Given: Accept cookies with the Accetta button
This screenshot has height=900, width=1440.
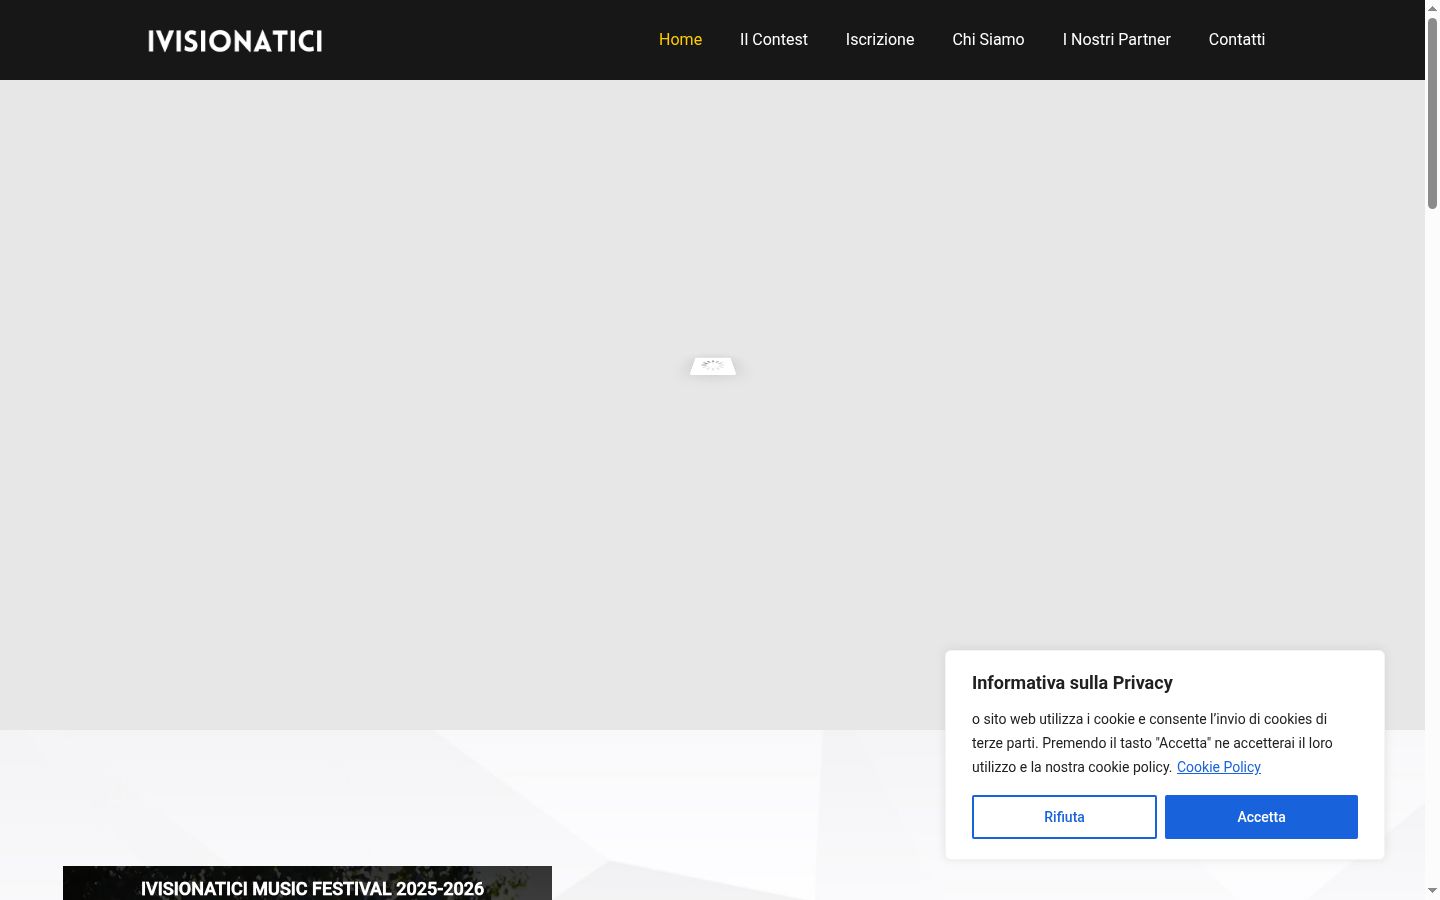Looking at the screenshot, I should coord(1261,817).
